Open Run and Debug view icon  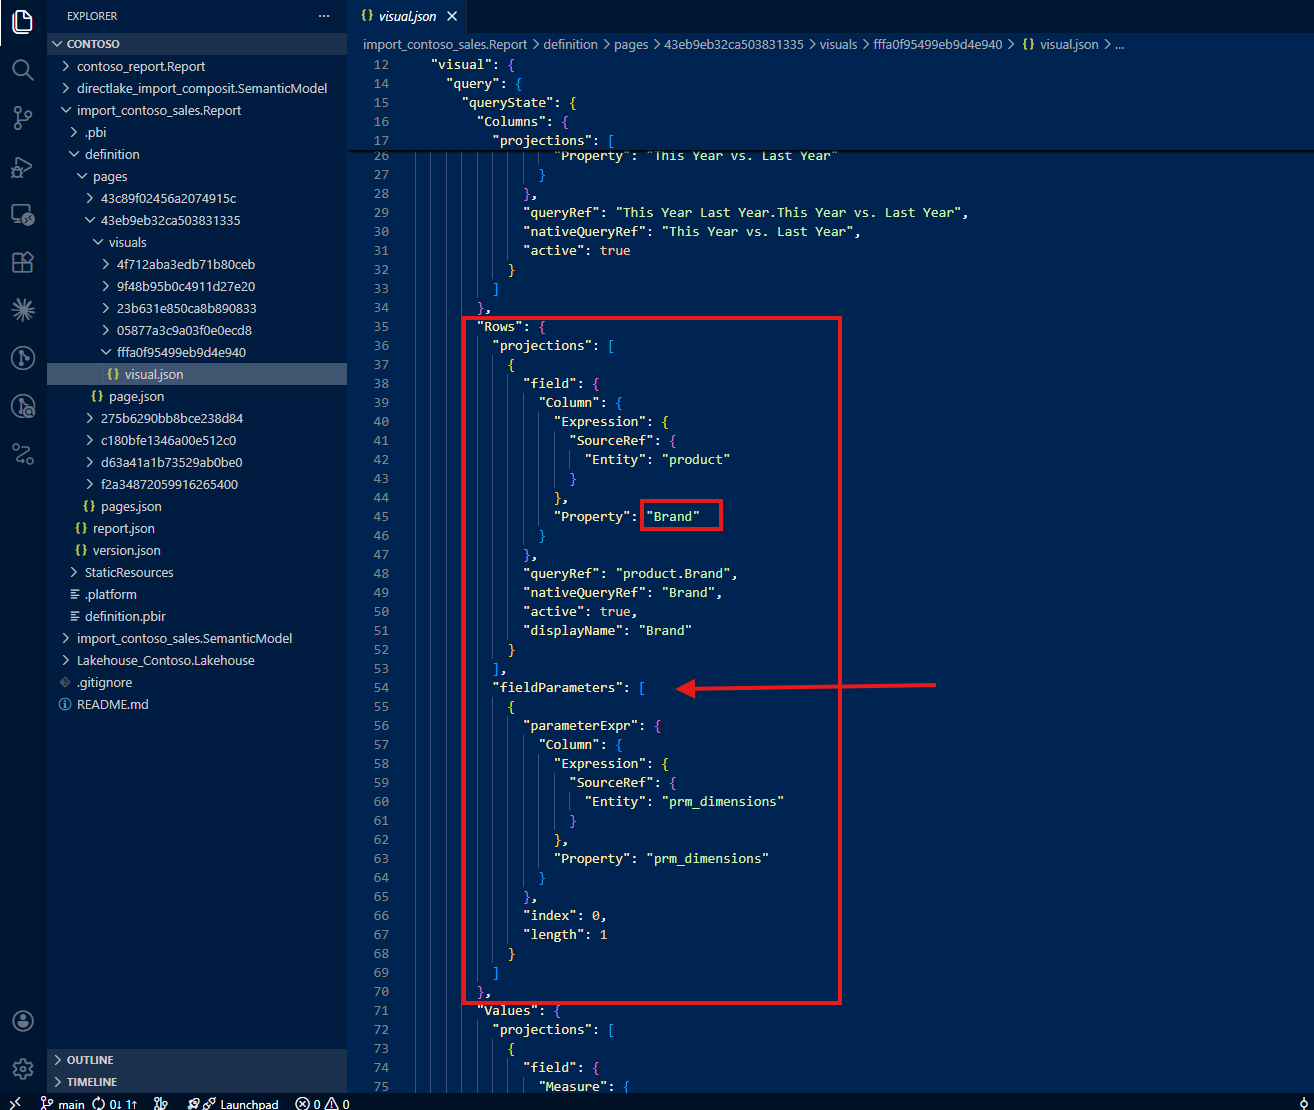(x=22, y=166)
